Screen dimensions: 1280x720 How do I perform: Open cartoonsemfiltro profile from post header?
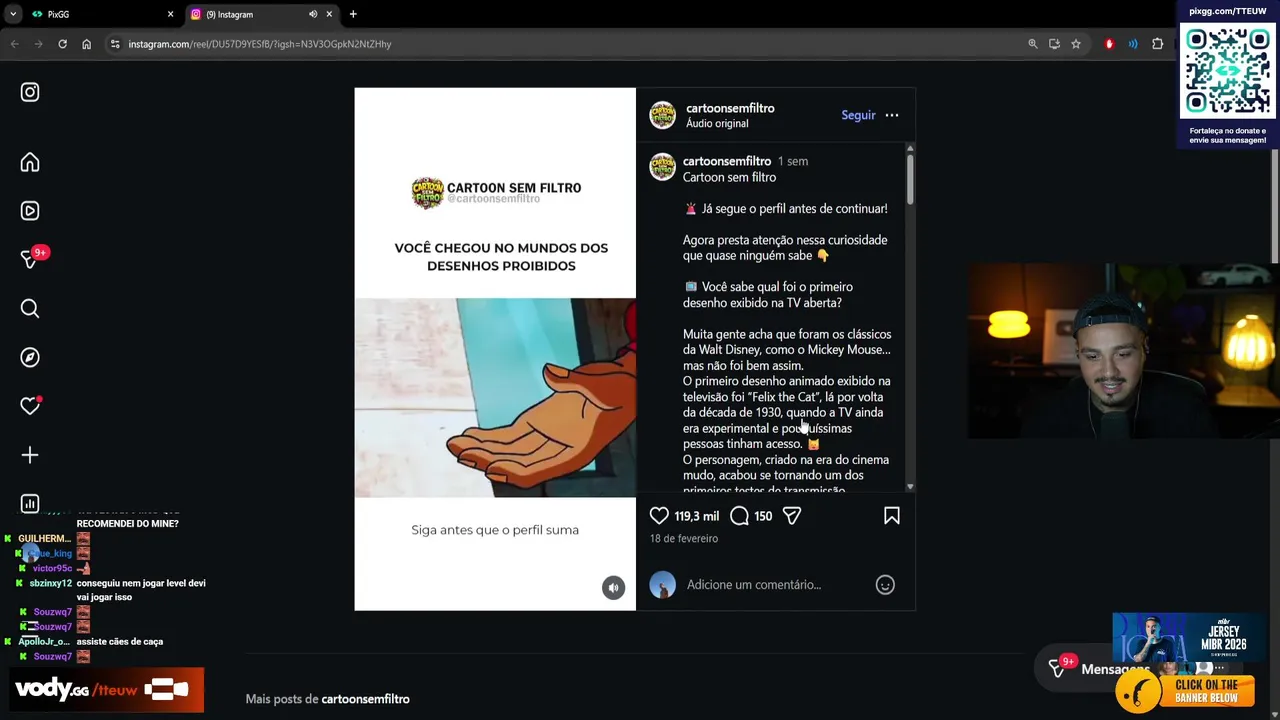(730, 108)
